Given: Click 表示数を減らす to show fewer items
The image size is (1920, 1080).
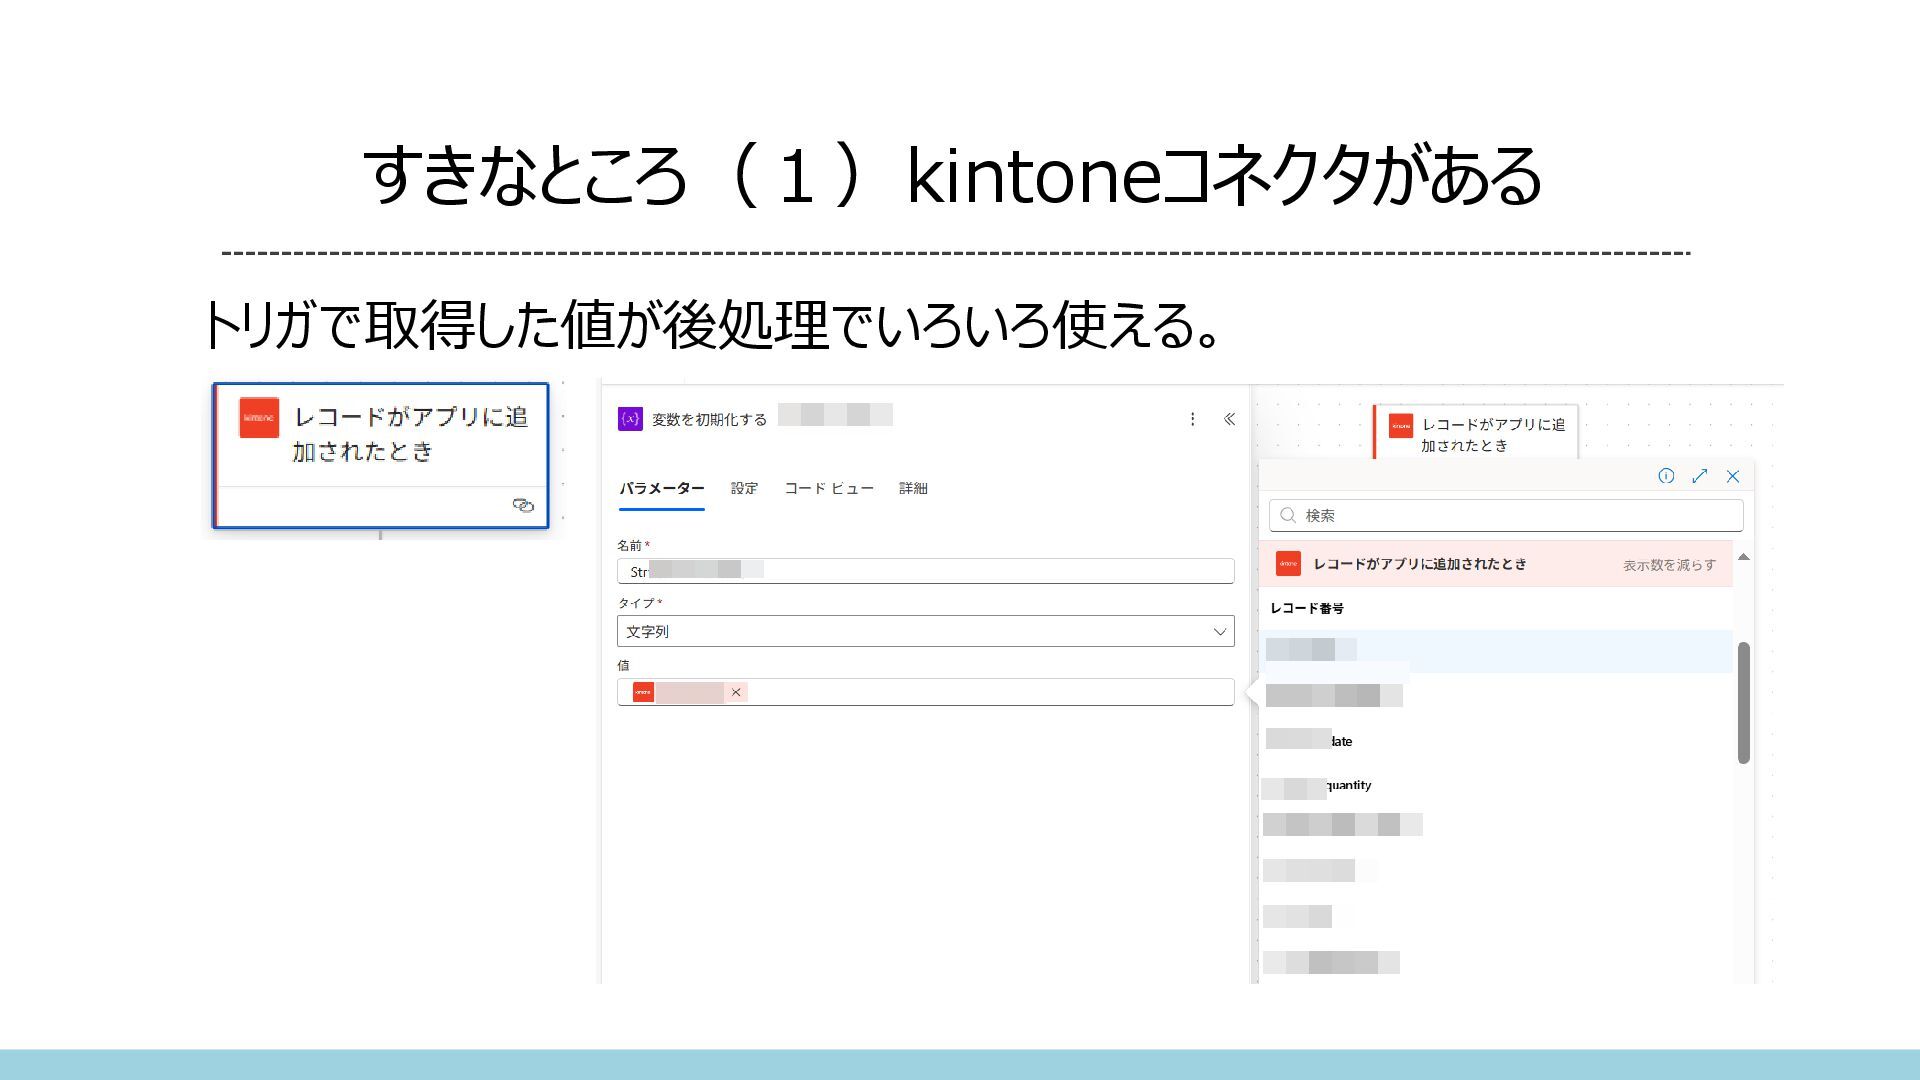Looking at the screenshot, I should pos(1669,565).
